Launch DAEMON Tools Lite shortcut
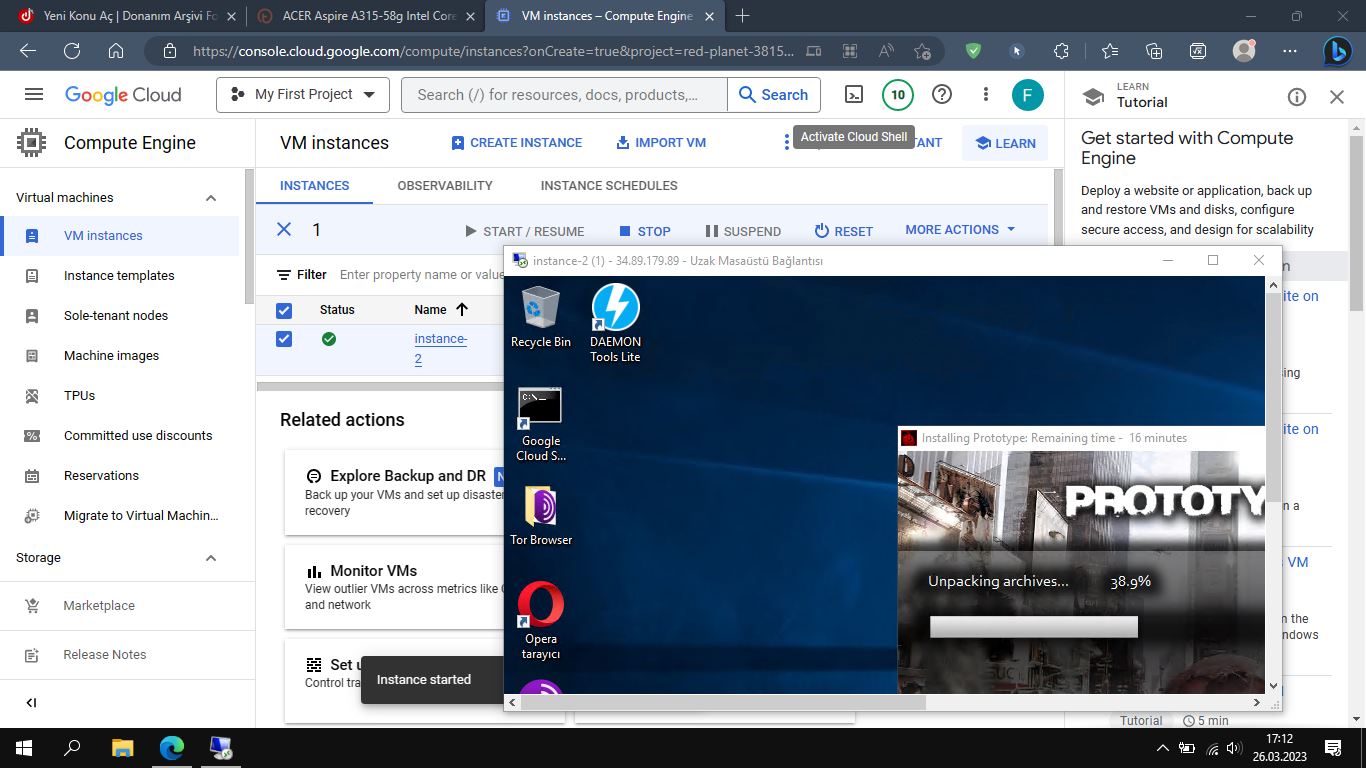 click(615, 324)
